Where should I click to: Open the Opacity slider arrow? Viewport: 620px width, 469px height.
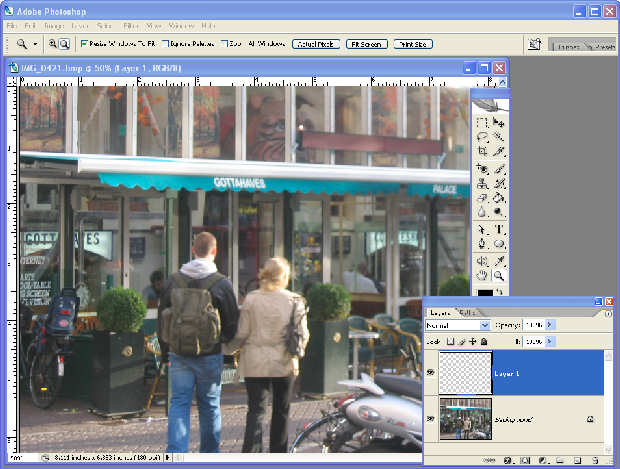[x=550, y=325]
